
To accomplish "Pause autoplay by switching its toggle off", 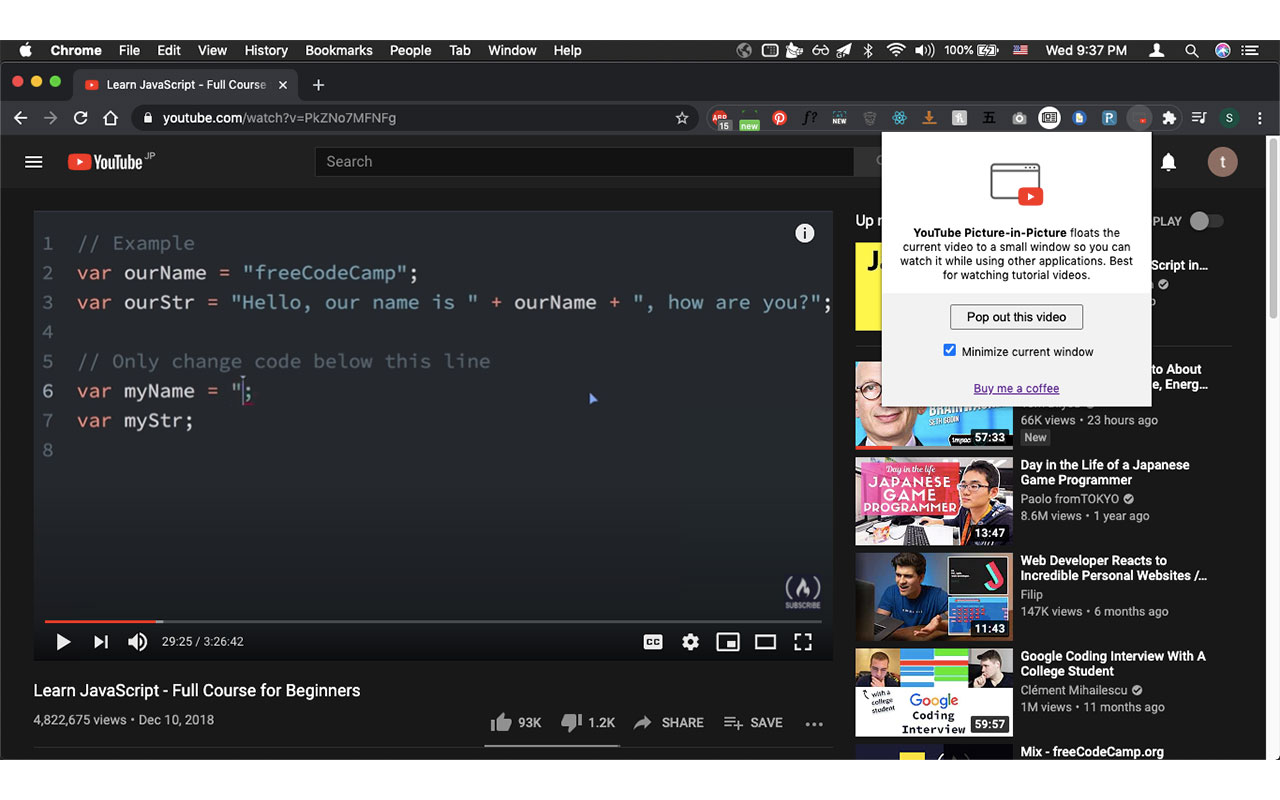I will click(1206, 221).
